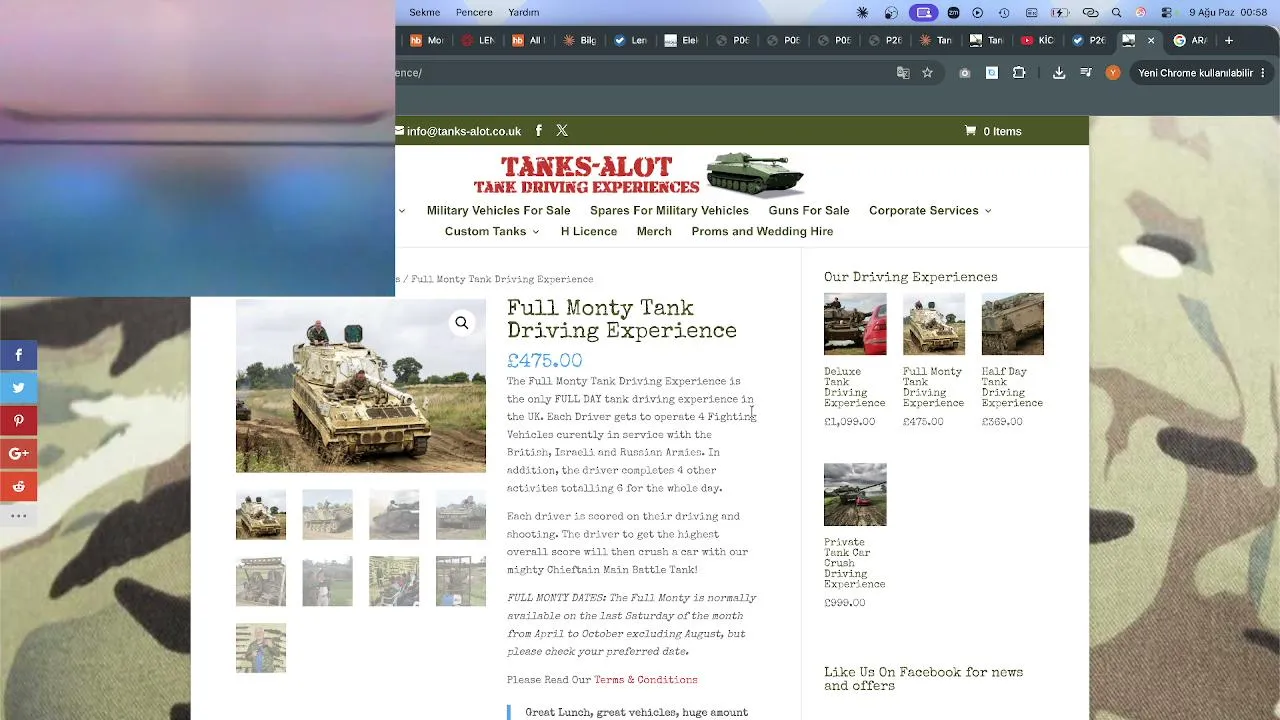Viewport: 1280px width, 720px height.
Task: Open Proms and Wedding Hire
Action: point(762,232)
